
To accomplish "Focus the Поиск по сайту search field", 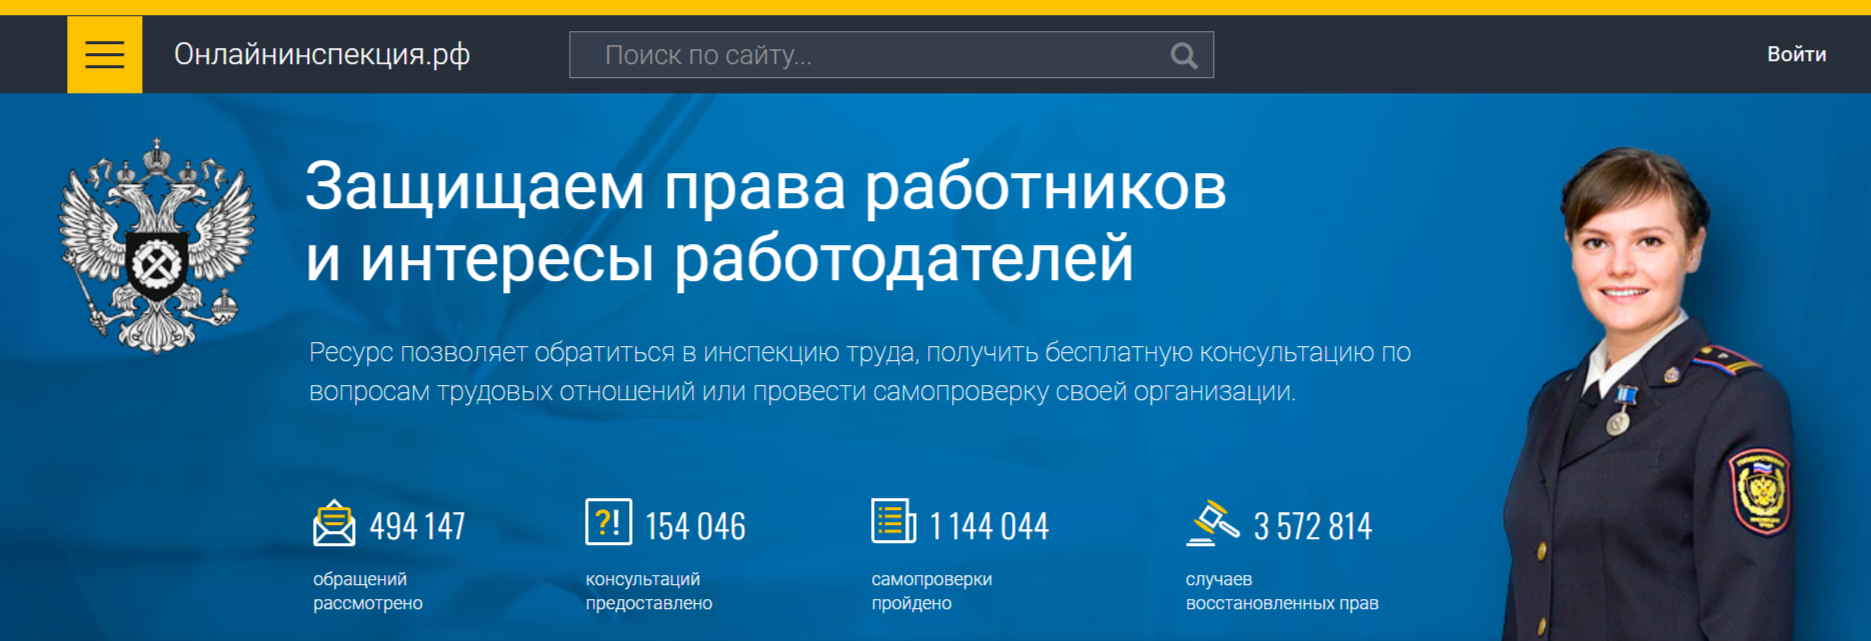I will [x=891, y=55].
